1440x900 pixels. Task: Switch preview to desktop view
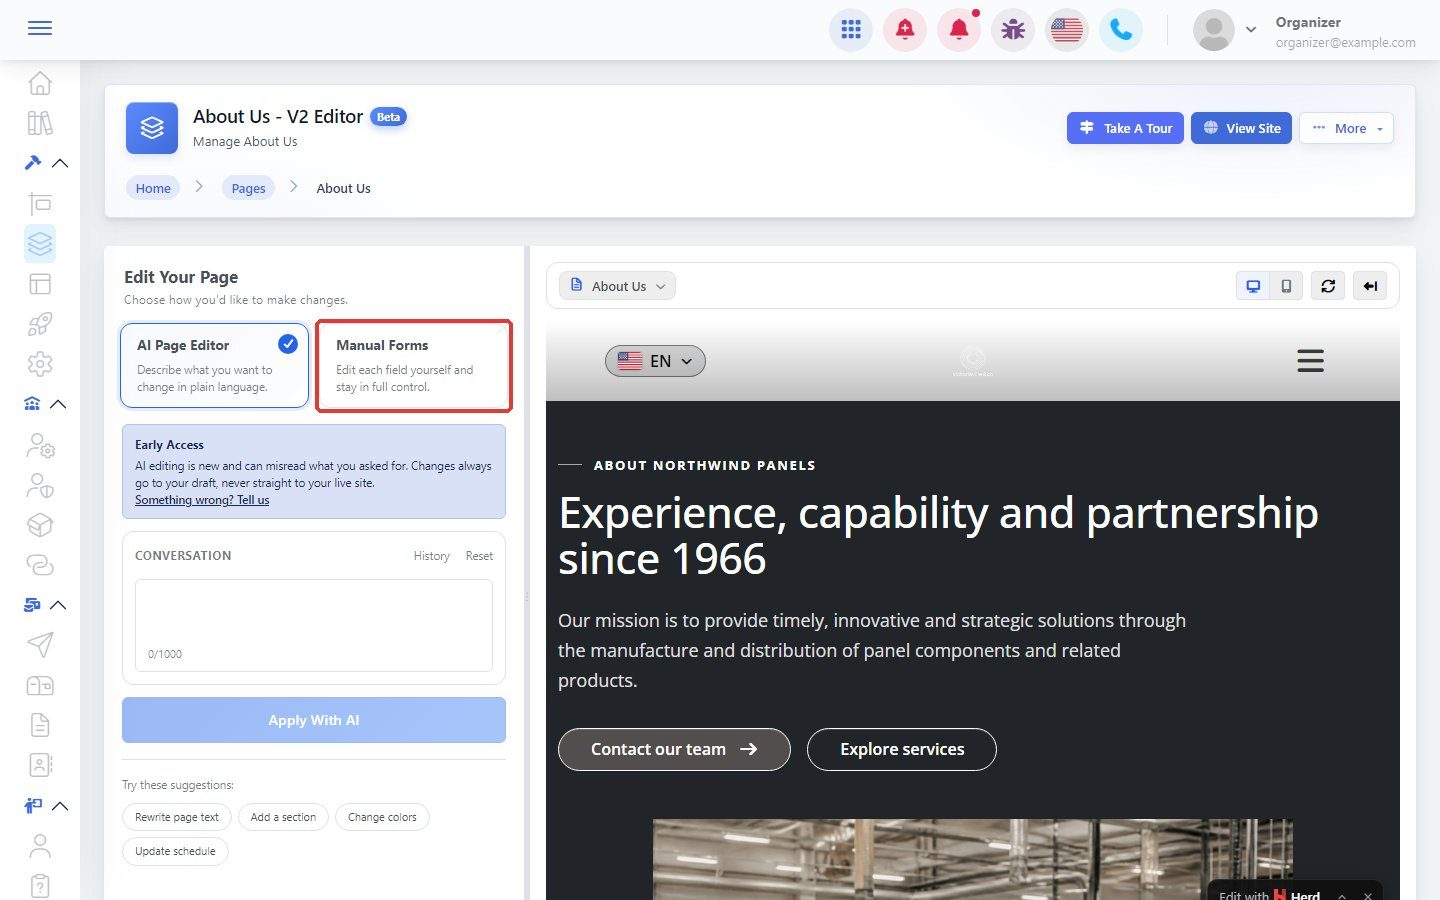pos(1253,286)
